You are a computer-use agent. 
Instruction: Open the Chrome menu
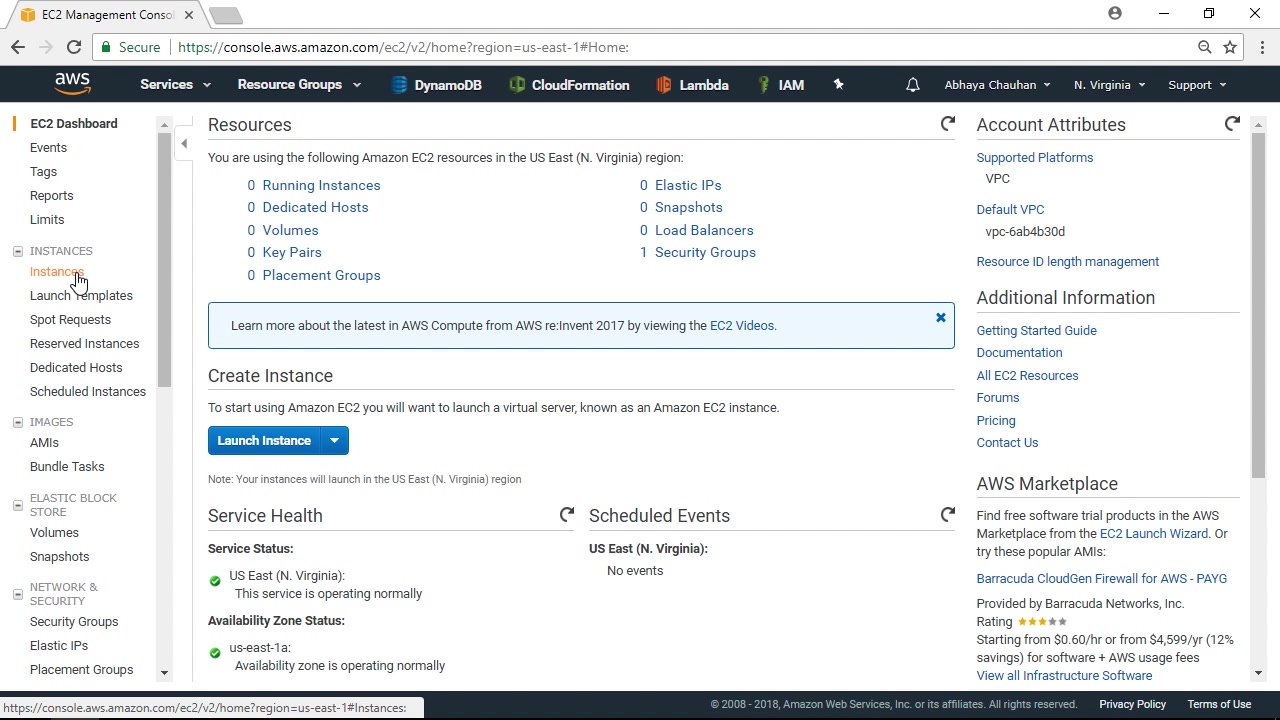1263,47
